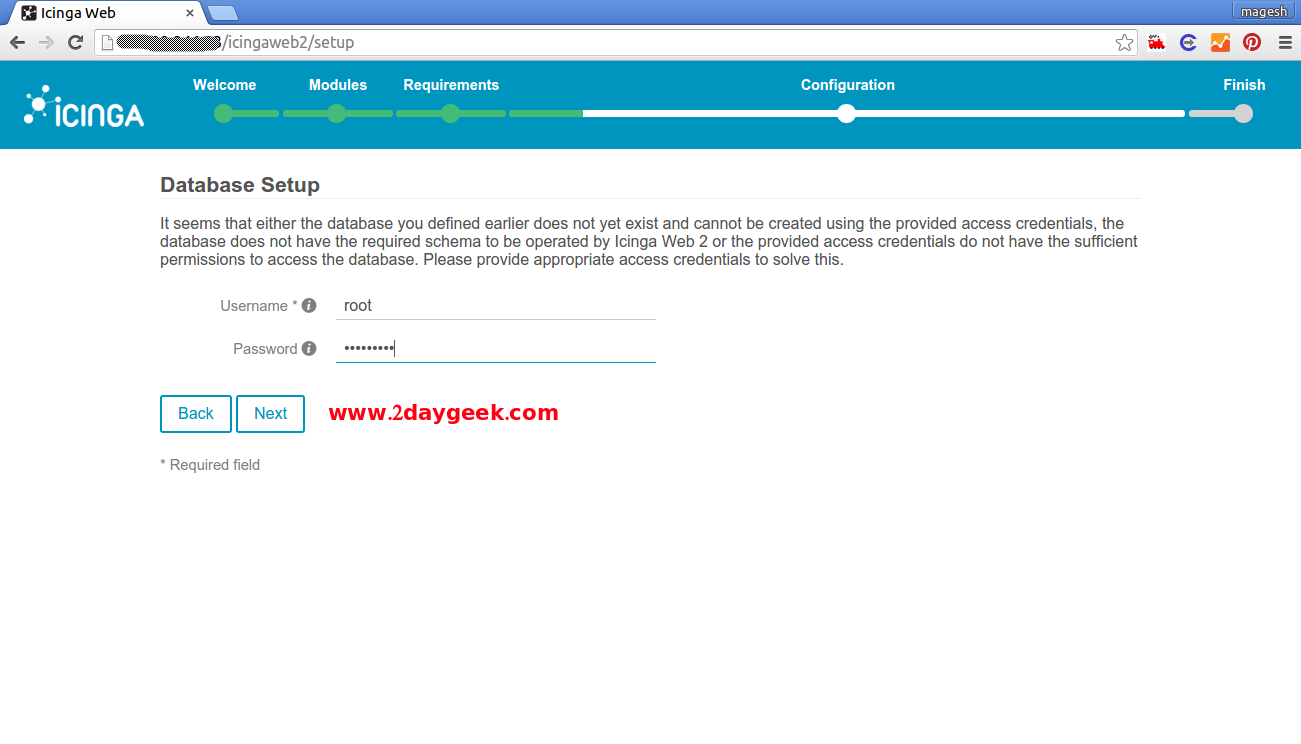Open the Chrome hamburger menu
This screenshot has width=1301, height=744.
(x=1285, y=43)
